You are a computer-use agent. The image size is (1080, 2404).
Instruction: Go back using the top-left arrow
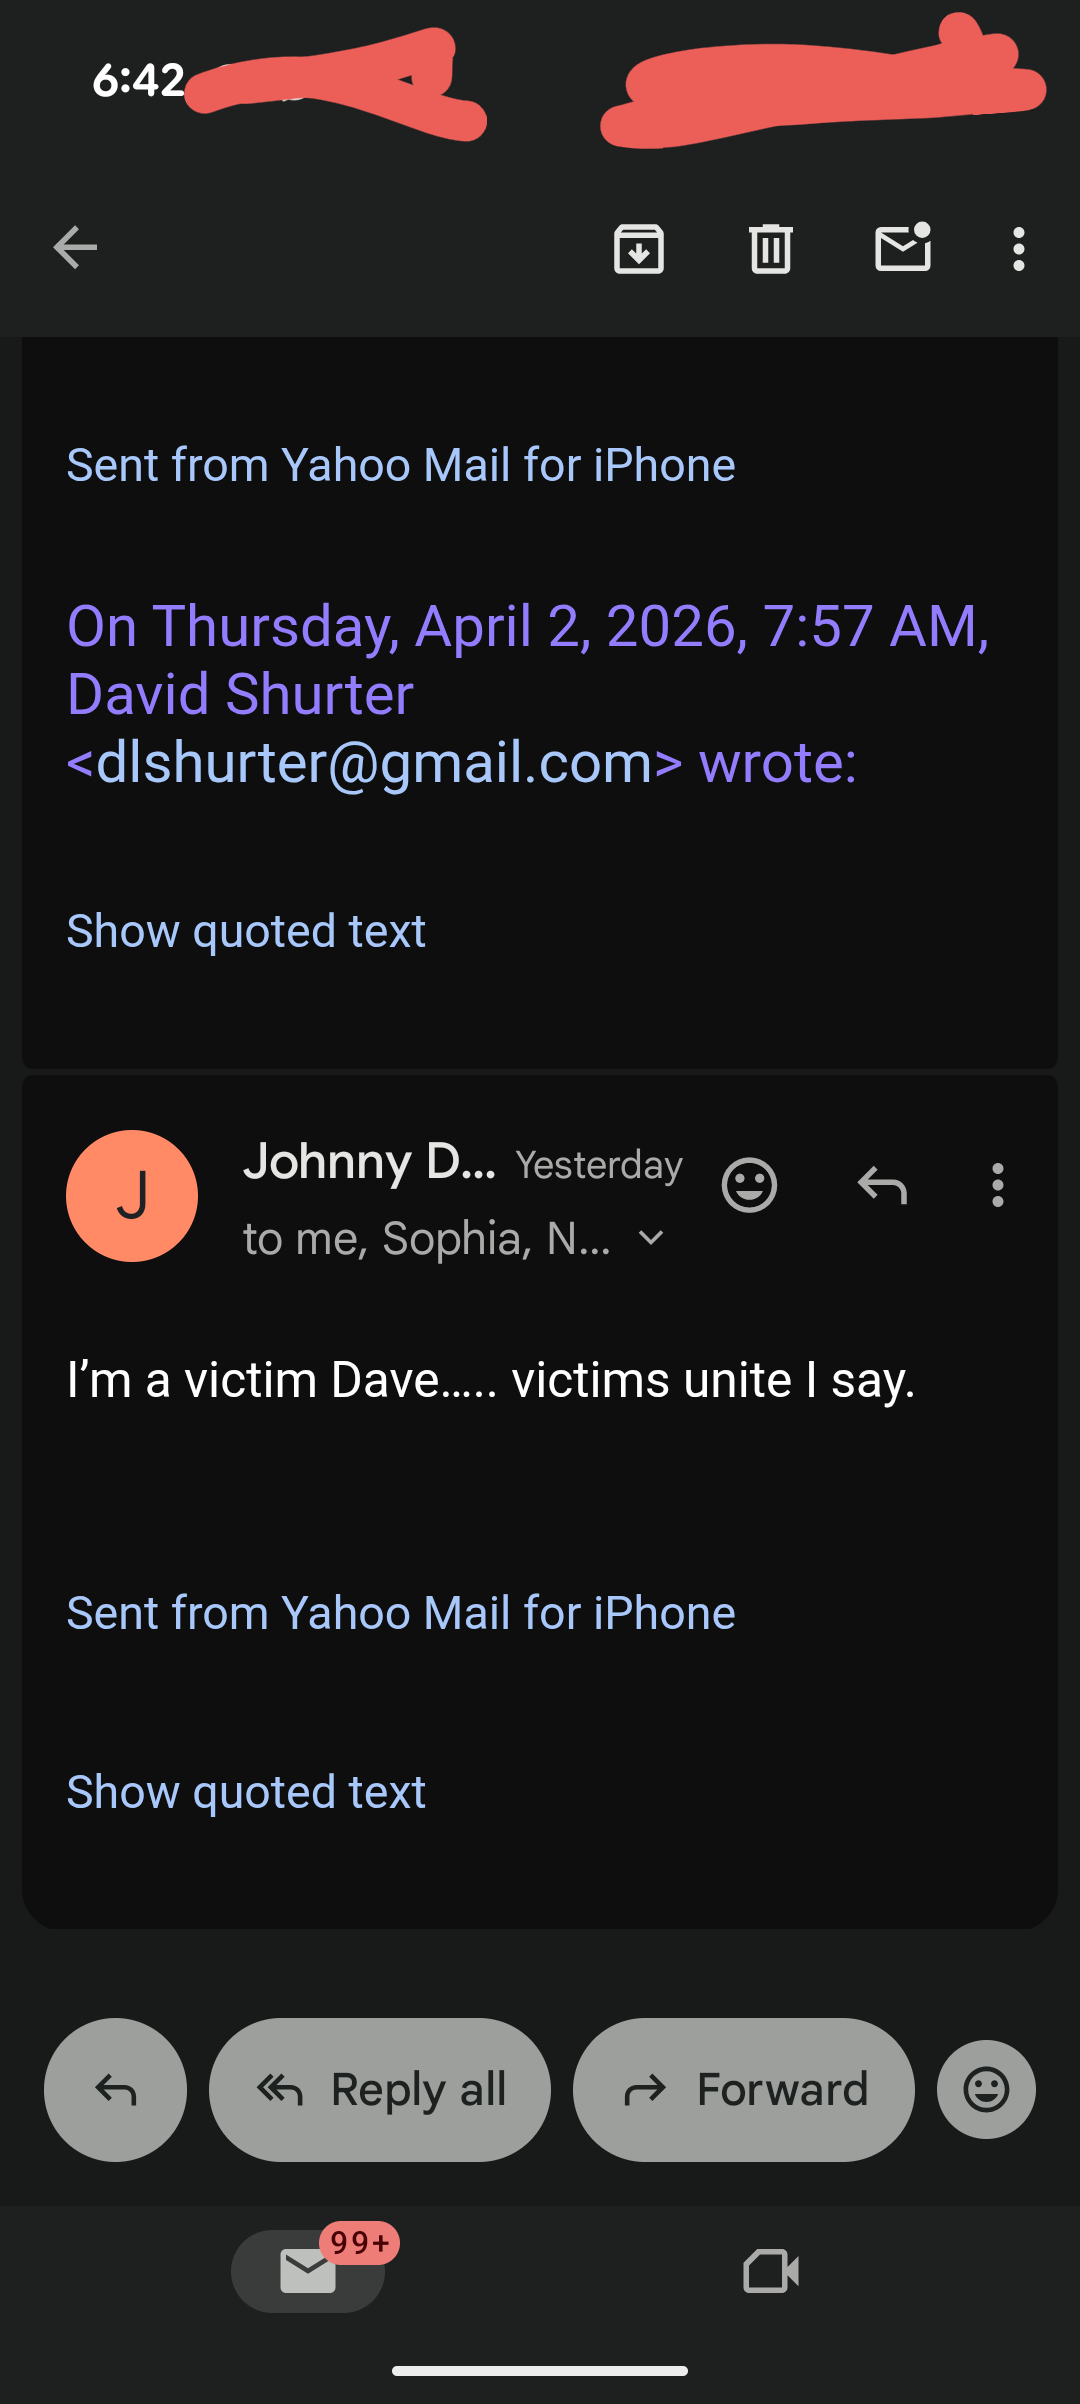point(75,248)
